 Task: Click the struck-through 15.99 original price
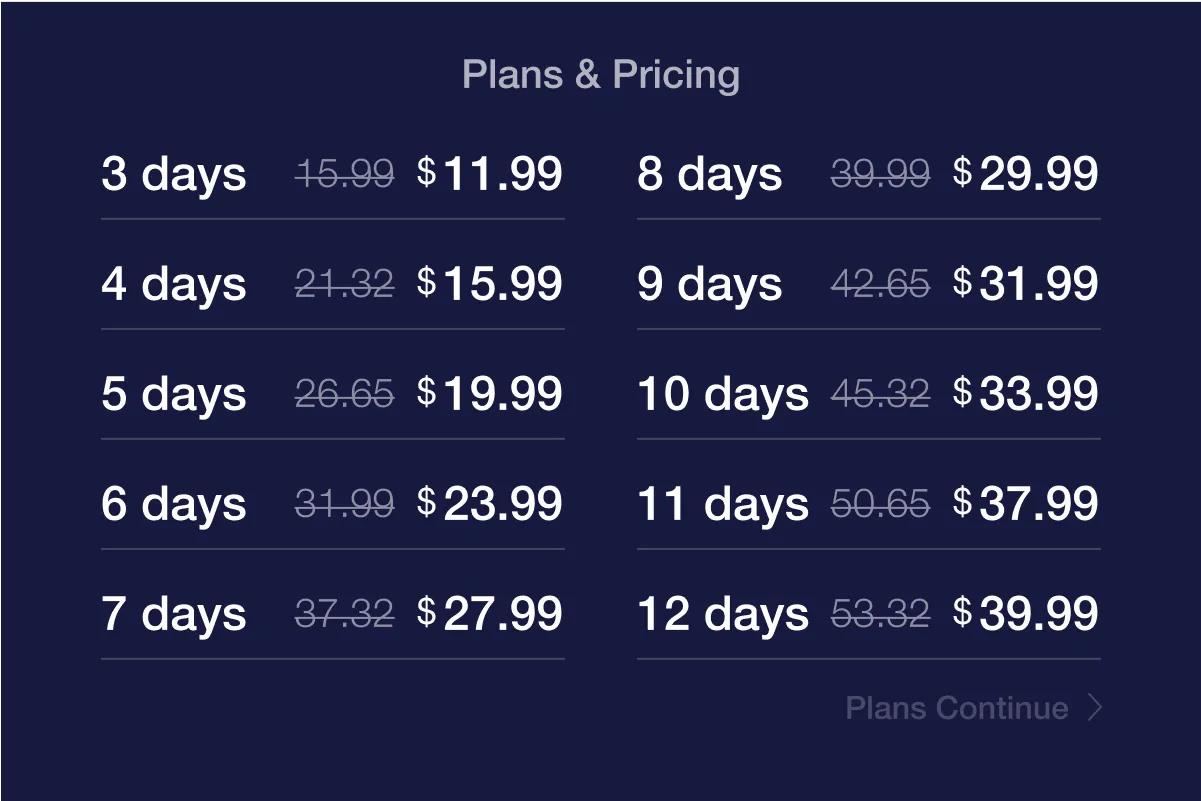(x=344, y=174)
